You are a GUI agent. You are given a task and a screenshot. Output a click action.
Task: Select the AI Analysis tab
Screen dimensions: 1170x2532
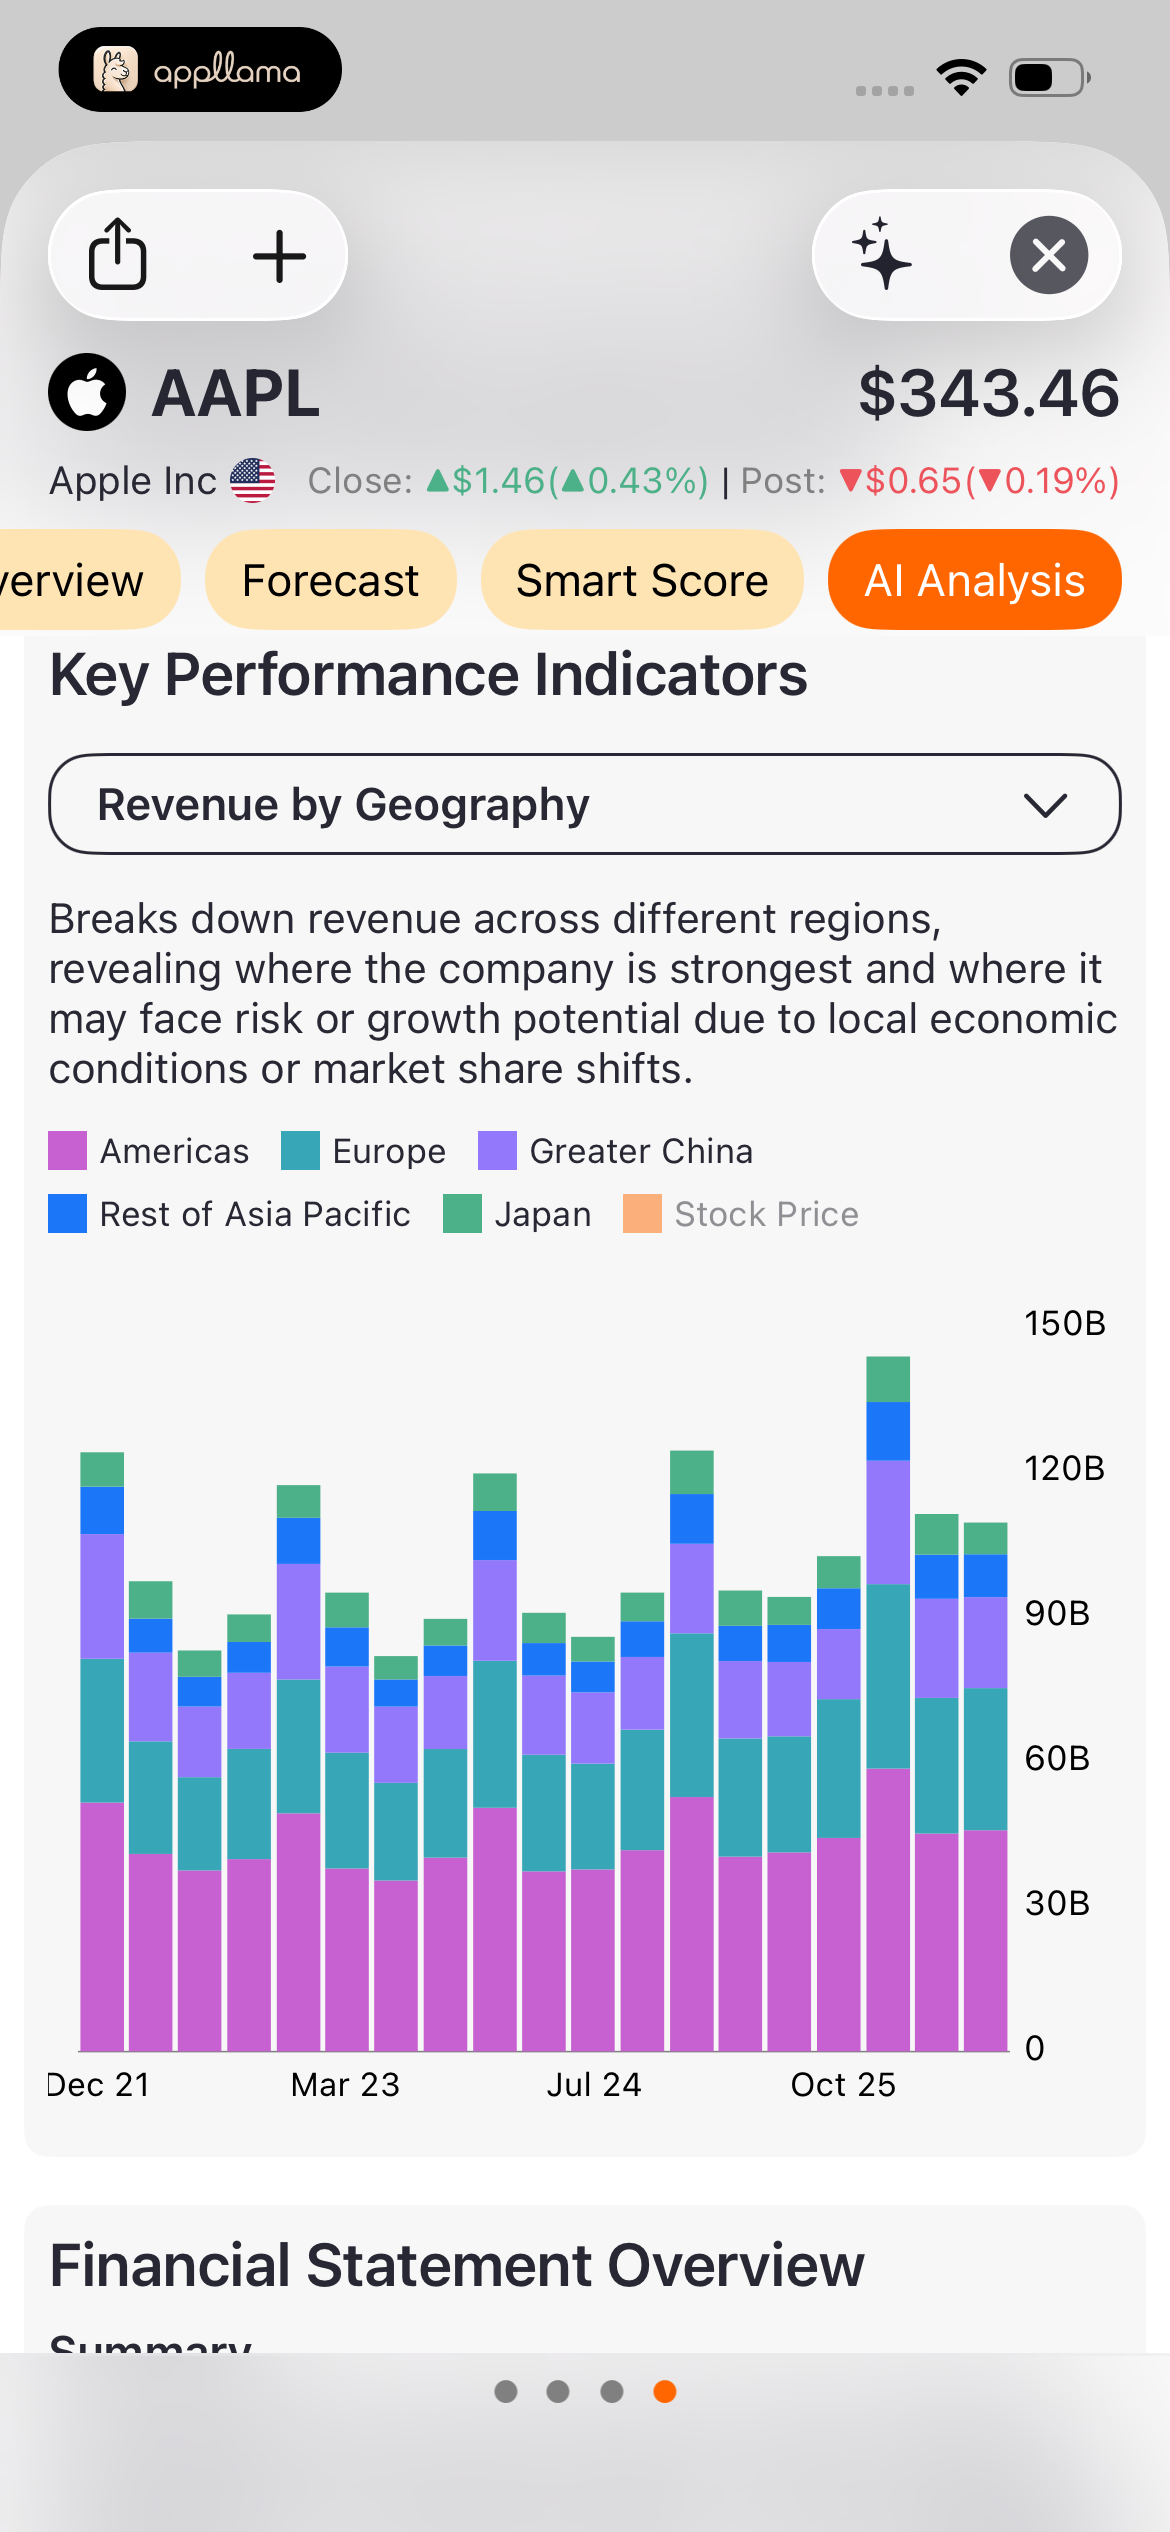(975, 580)
